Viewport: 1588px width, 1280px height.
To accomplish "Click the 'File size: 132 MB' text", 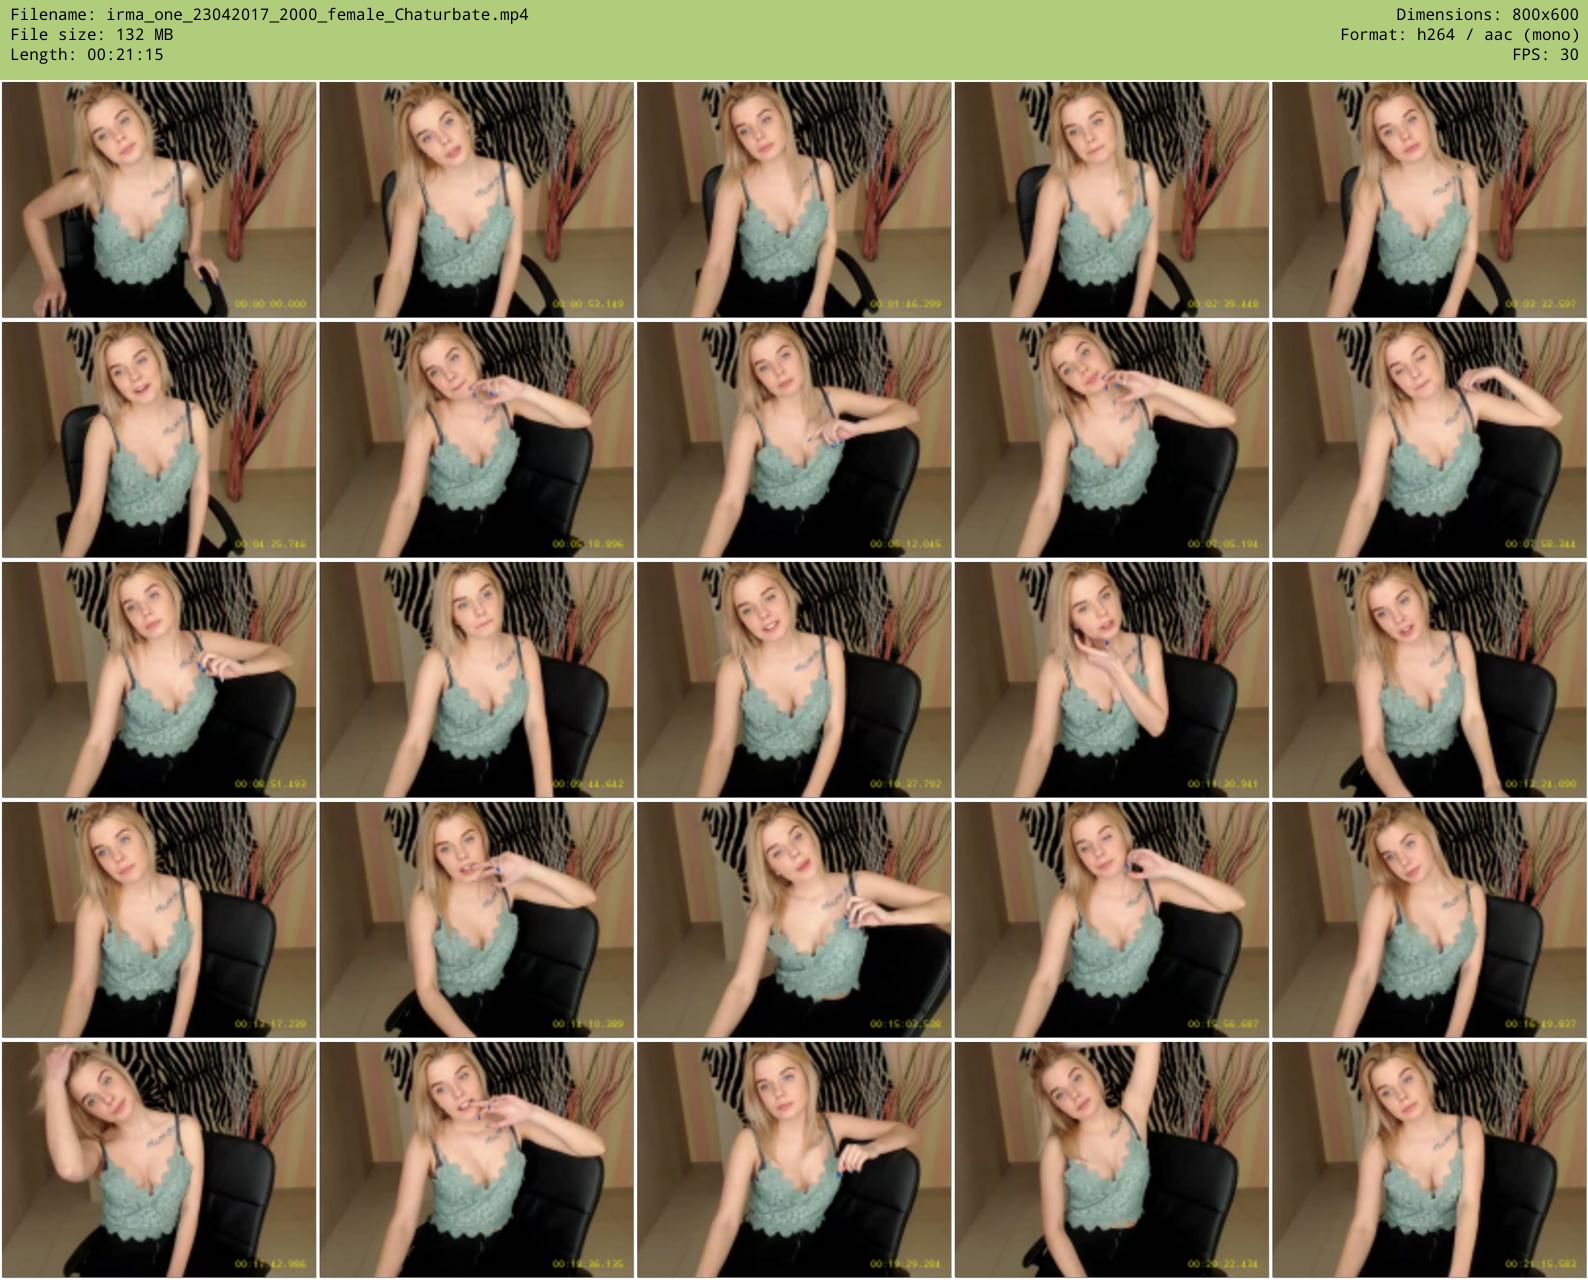I will pos(92,35).
